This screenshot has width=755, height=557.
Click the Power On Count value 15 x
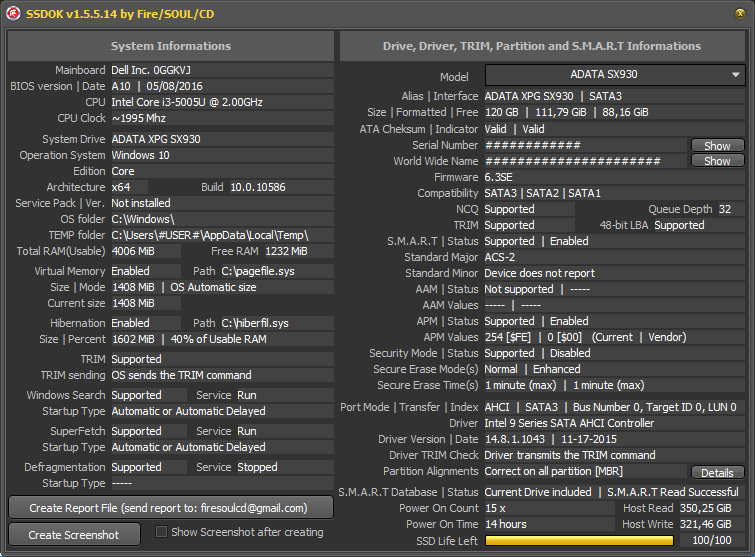click(x=495, y=508)
